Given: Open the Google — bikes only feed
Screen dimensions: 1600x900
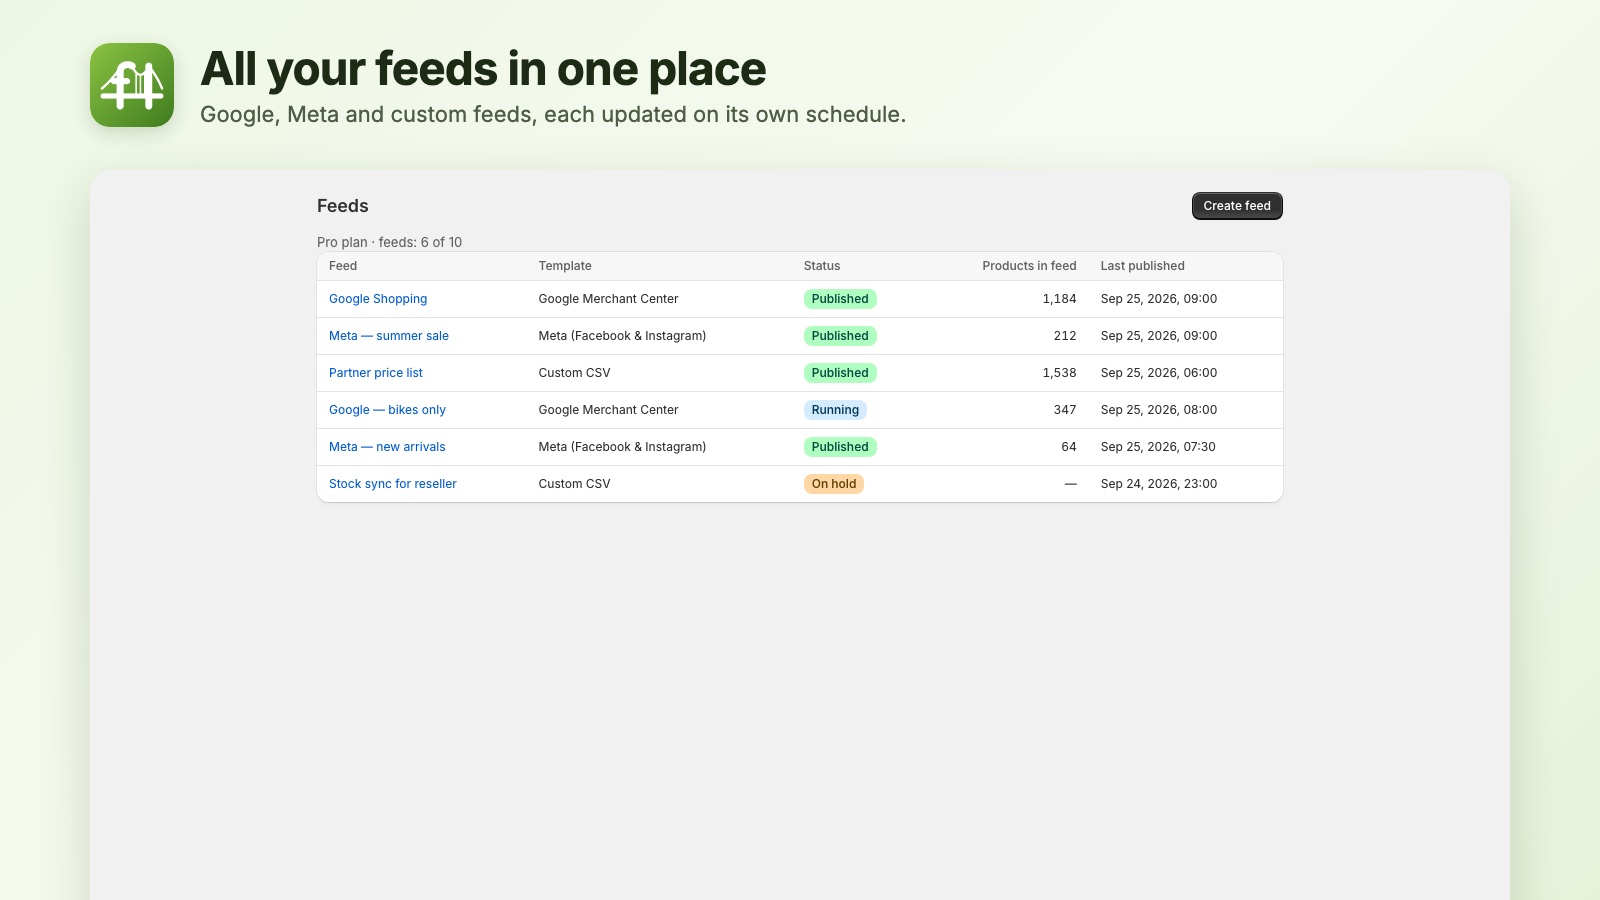Looking at the screenshot, I should click(x=387, y=410).
